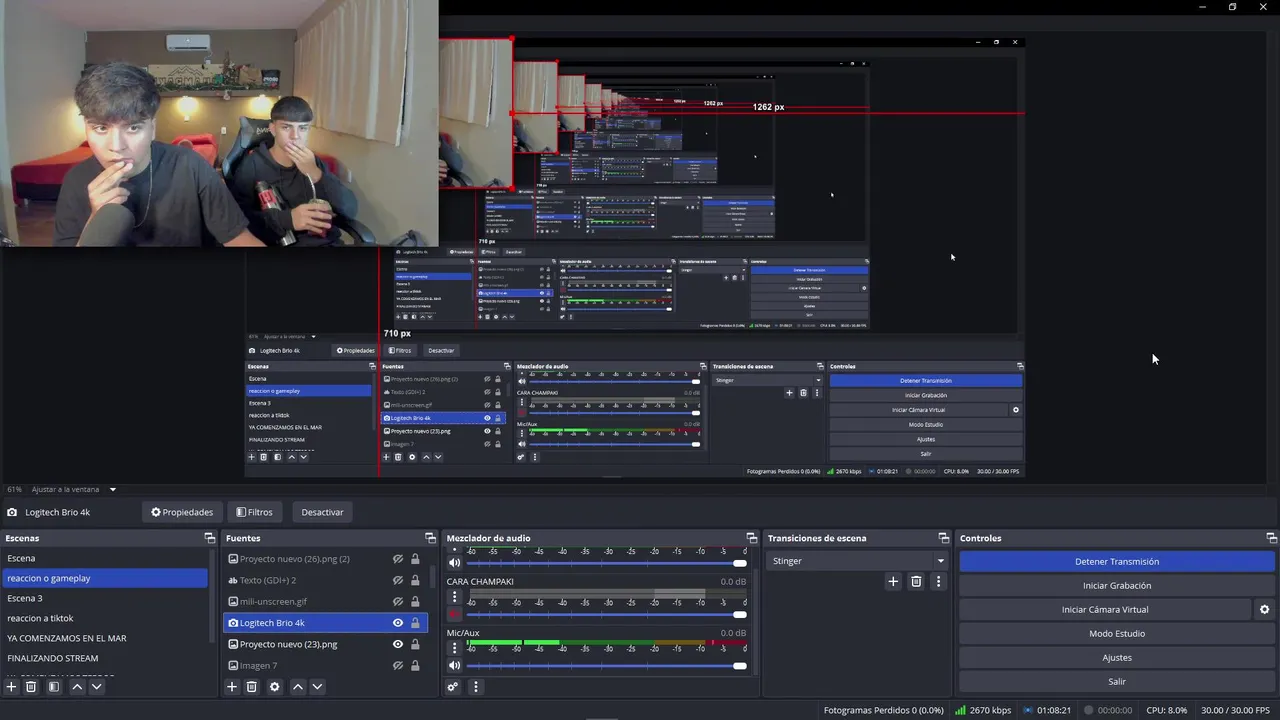Open audio mixer menu dots icon
Viewport: 1280px width, 720px height.
(x=476, y=687)
